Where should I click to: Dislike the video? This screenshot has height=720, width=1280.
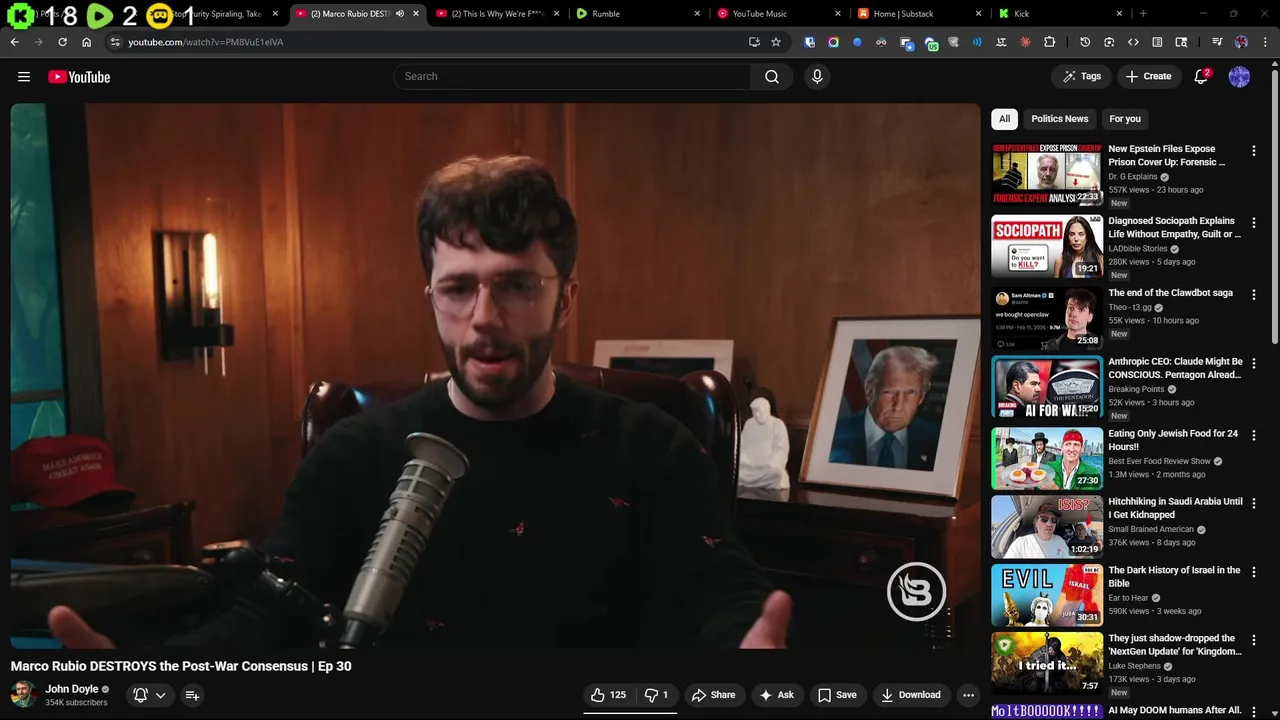point(657,695)
